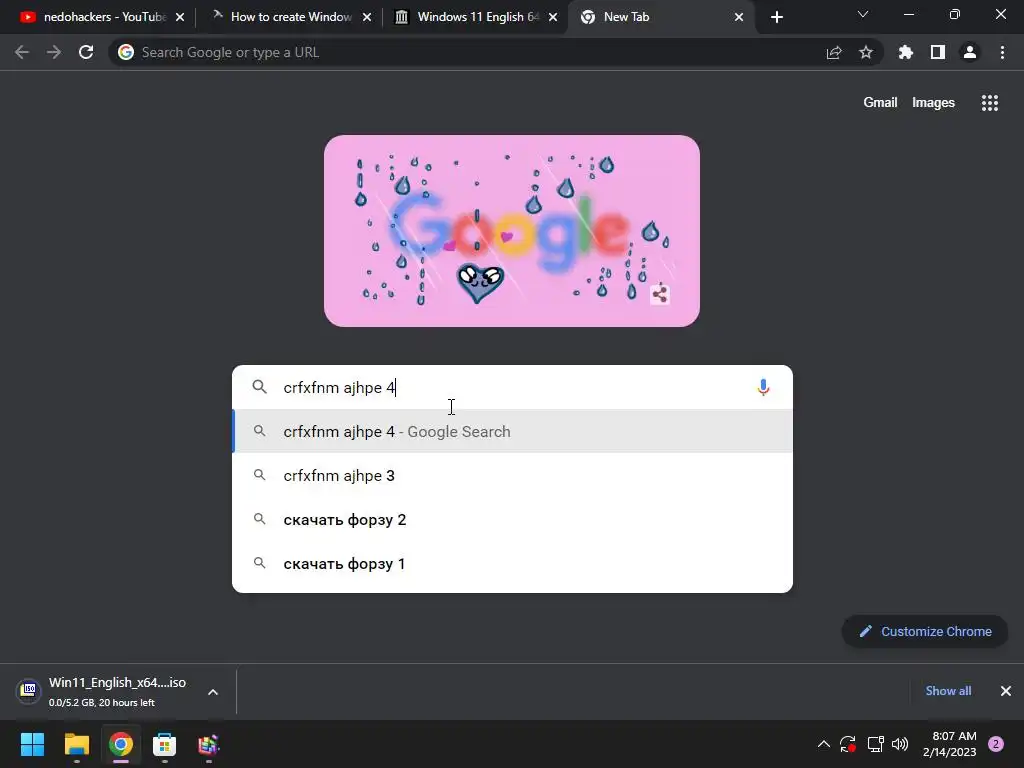Close the How to create Windows tab
The width and height of the screenshot is (1024, 768).
pyautogui.click(x=366, y=17)
